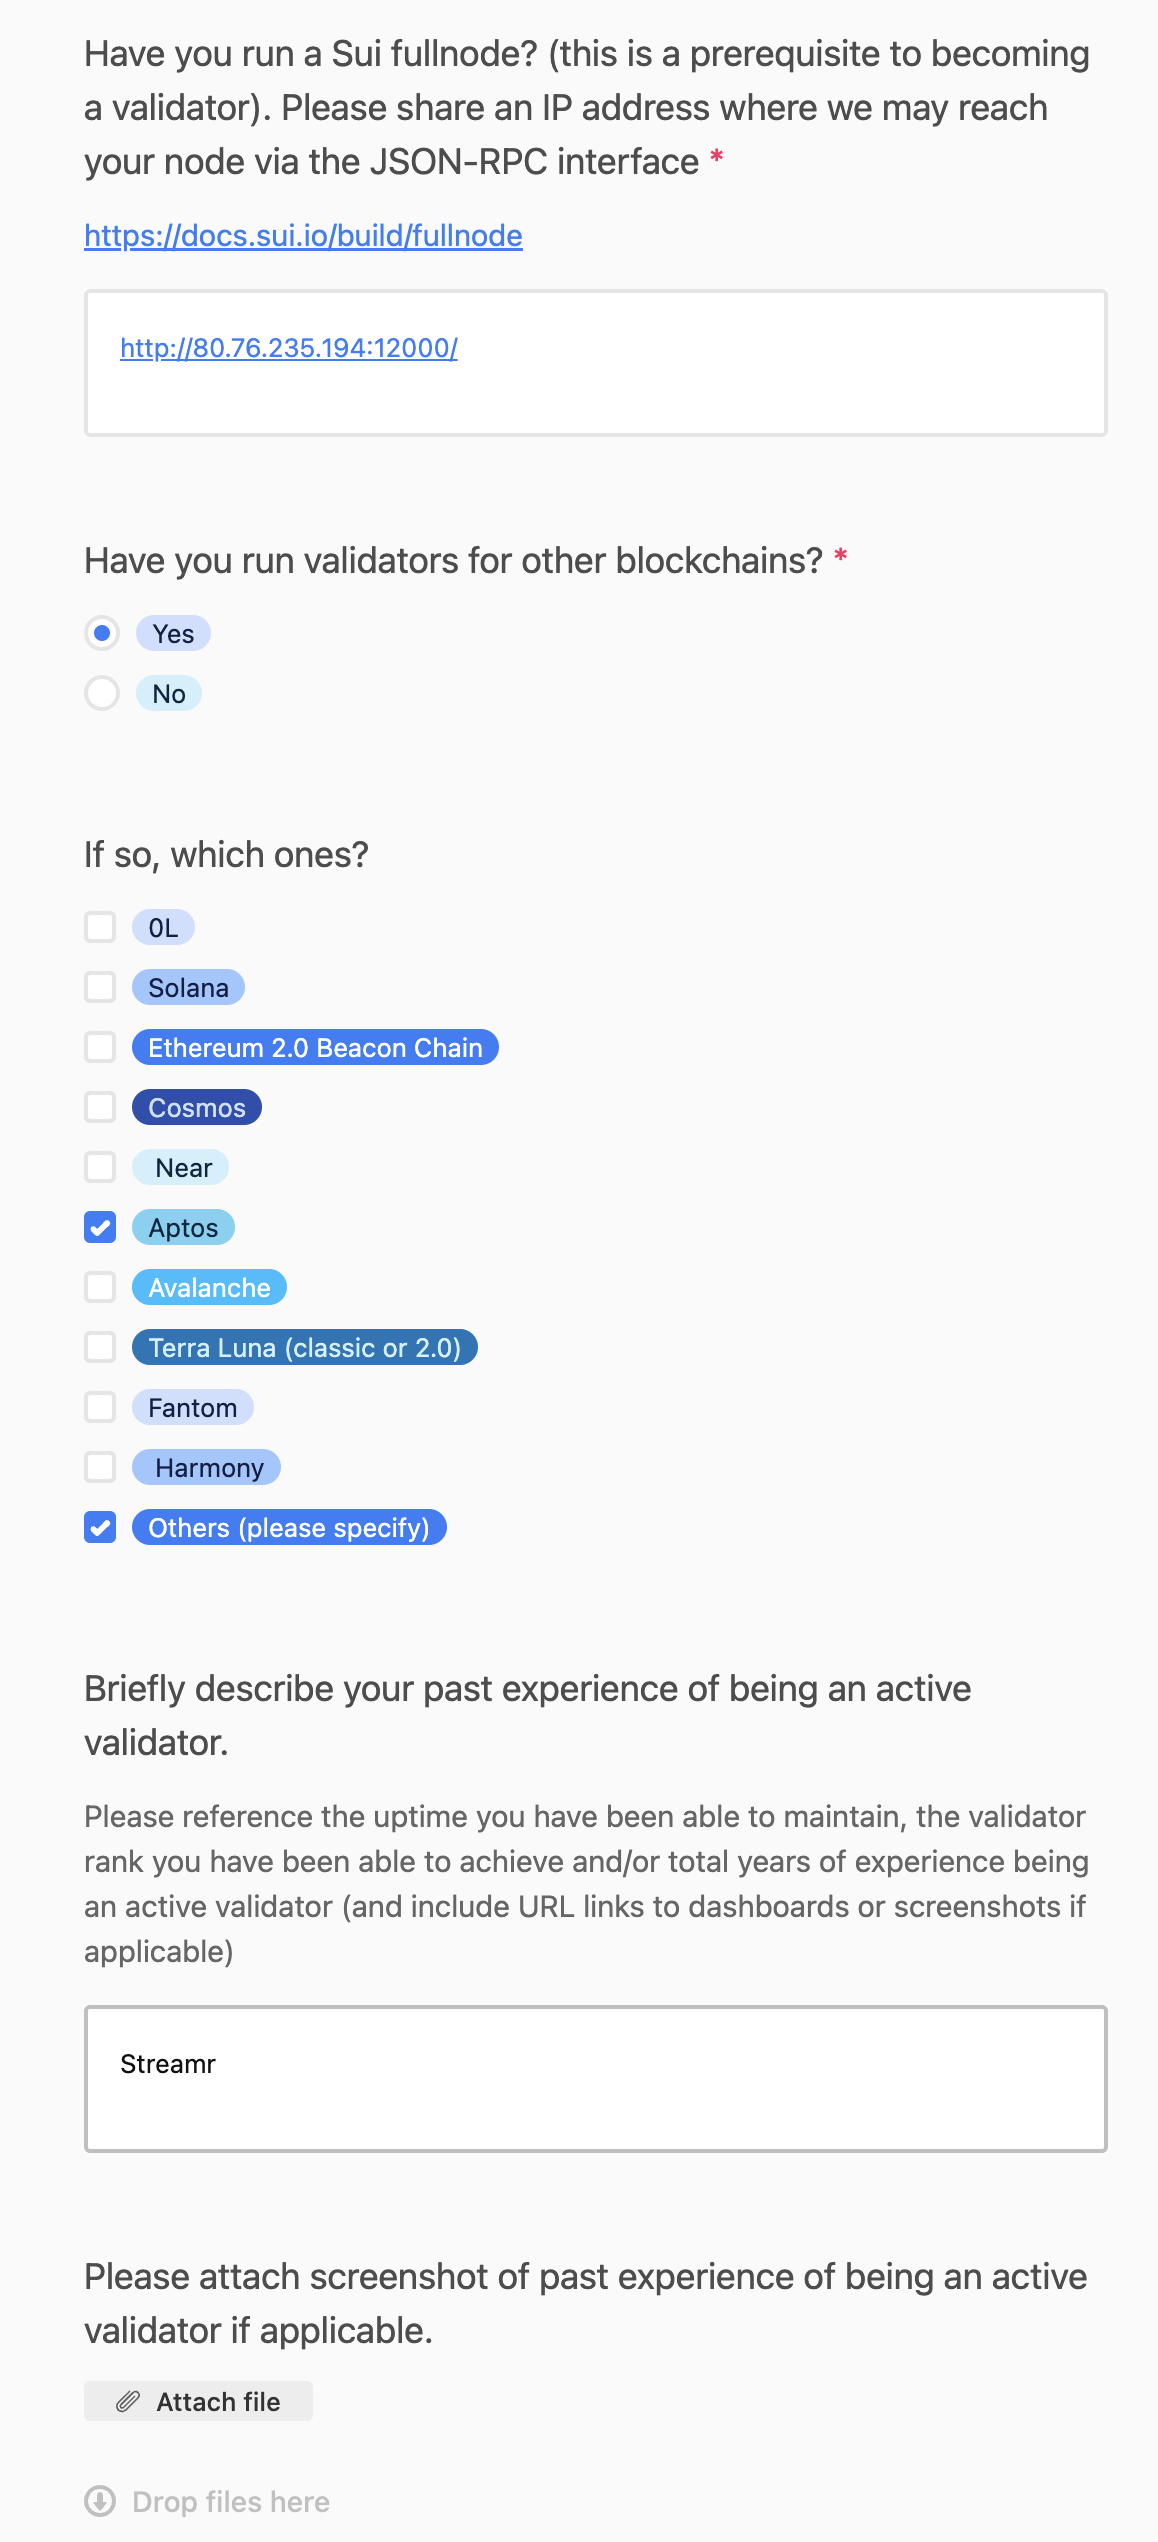Open the docs.sui.io fullnode link
The width and height of the screenshot is (1158, 2542).
click(x=303, y=236)
